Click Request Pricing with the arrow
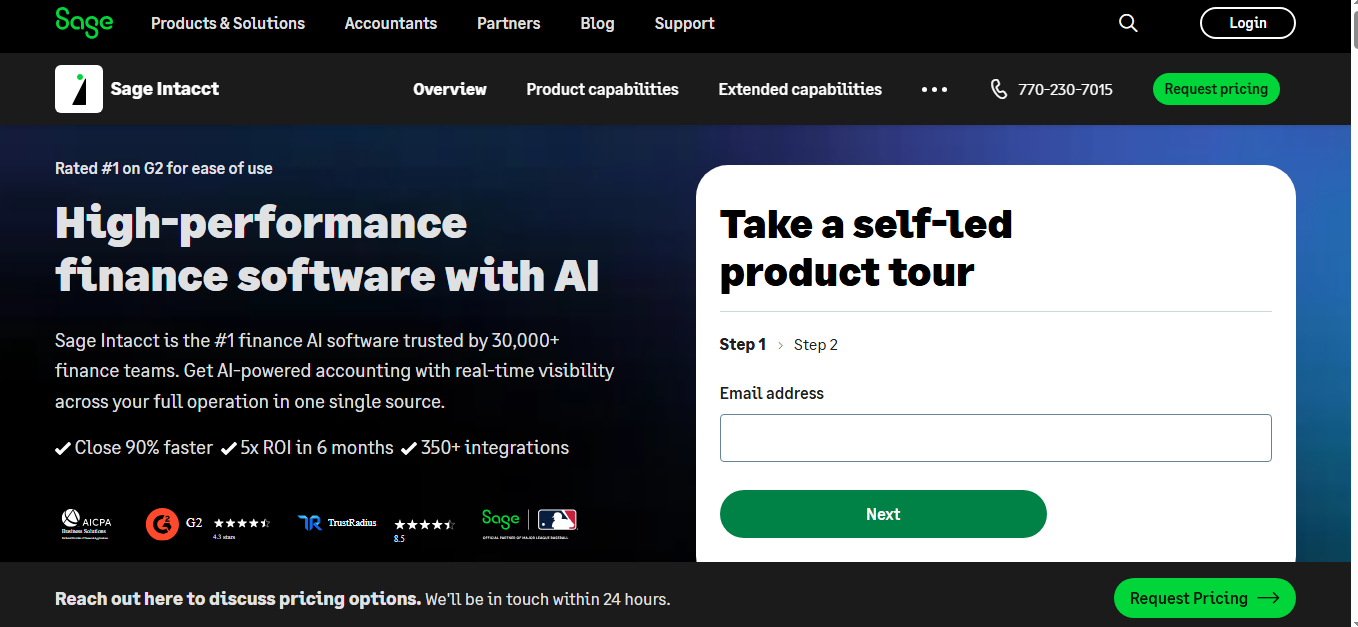 (x=1204, y=597)
